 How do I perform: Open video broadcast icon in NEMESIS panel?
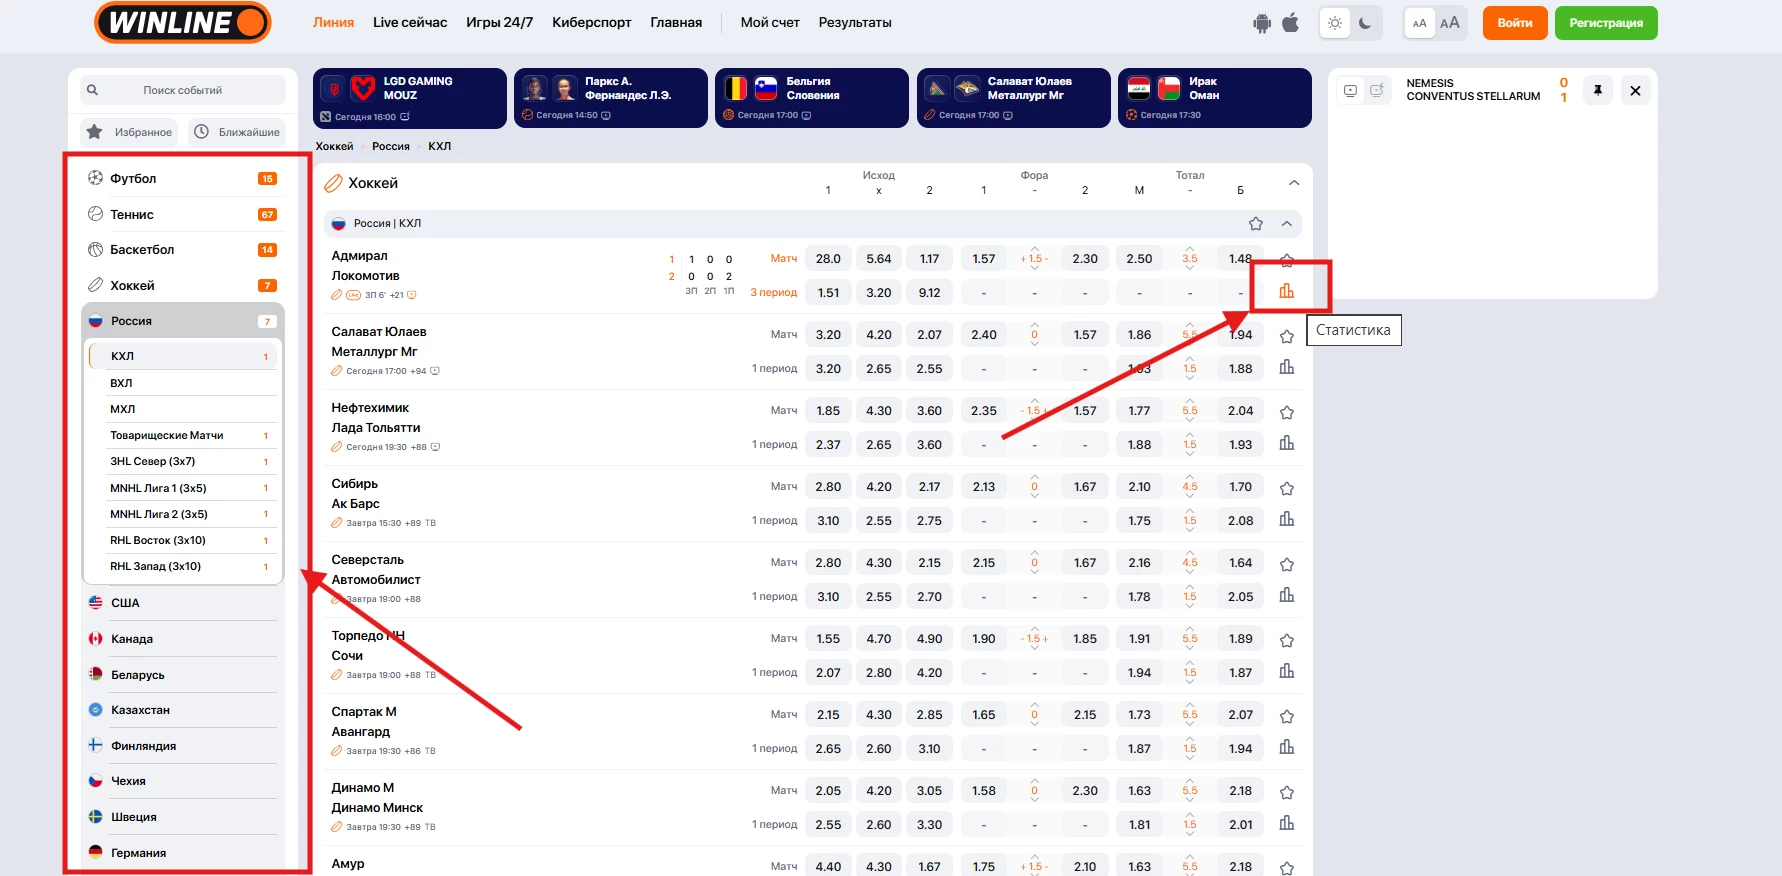(x=1350, y=91)
